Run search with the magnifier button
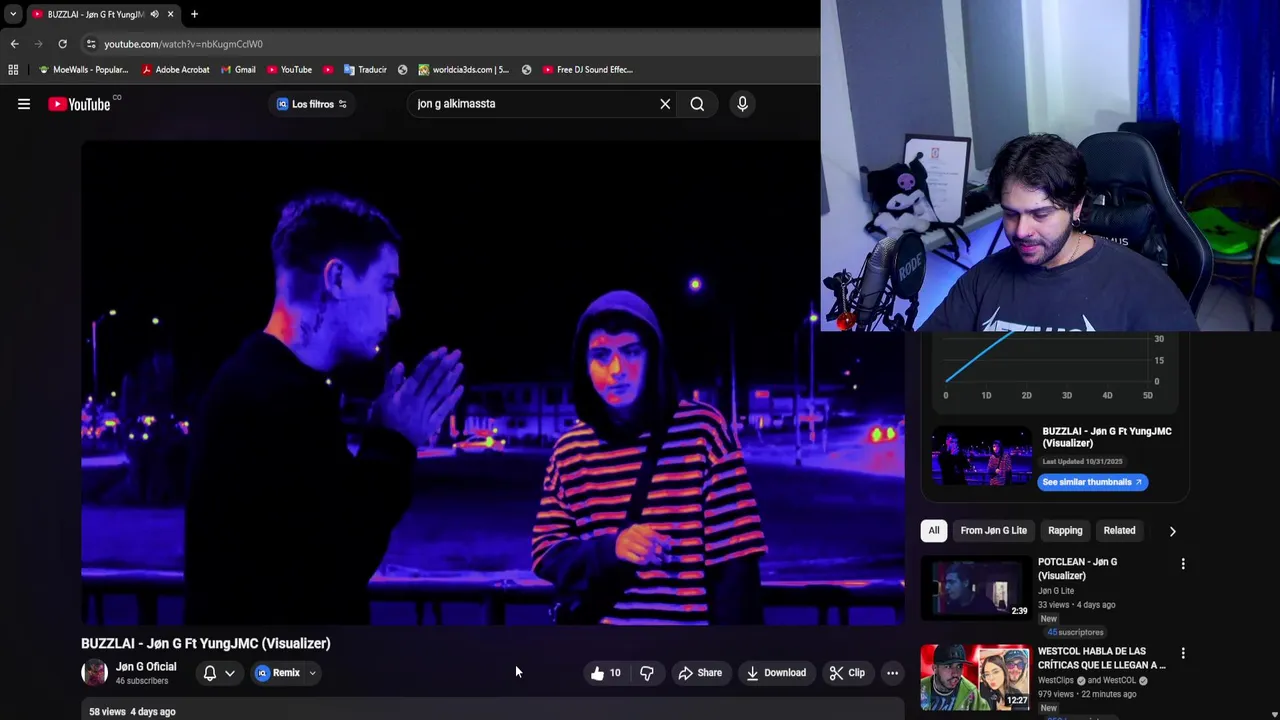The width and height of the screenshot is (1280, 720). pos(697,104)
